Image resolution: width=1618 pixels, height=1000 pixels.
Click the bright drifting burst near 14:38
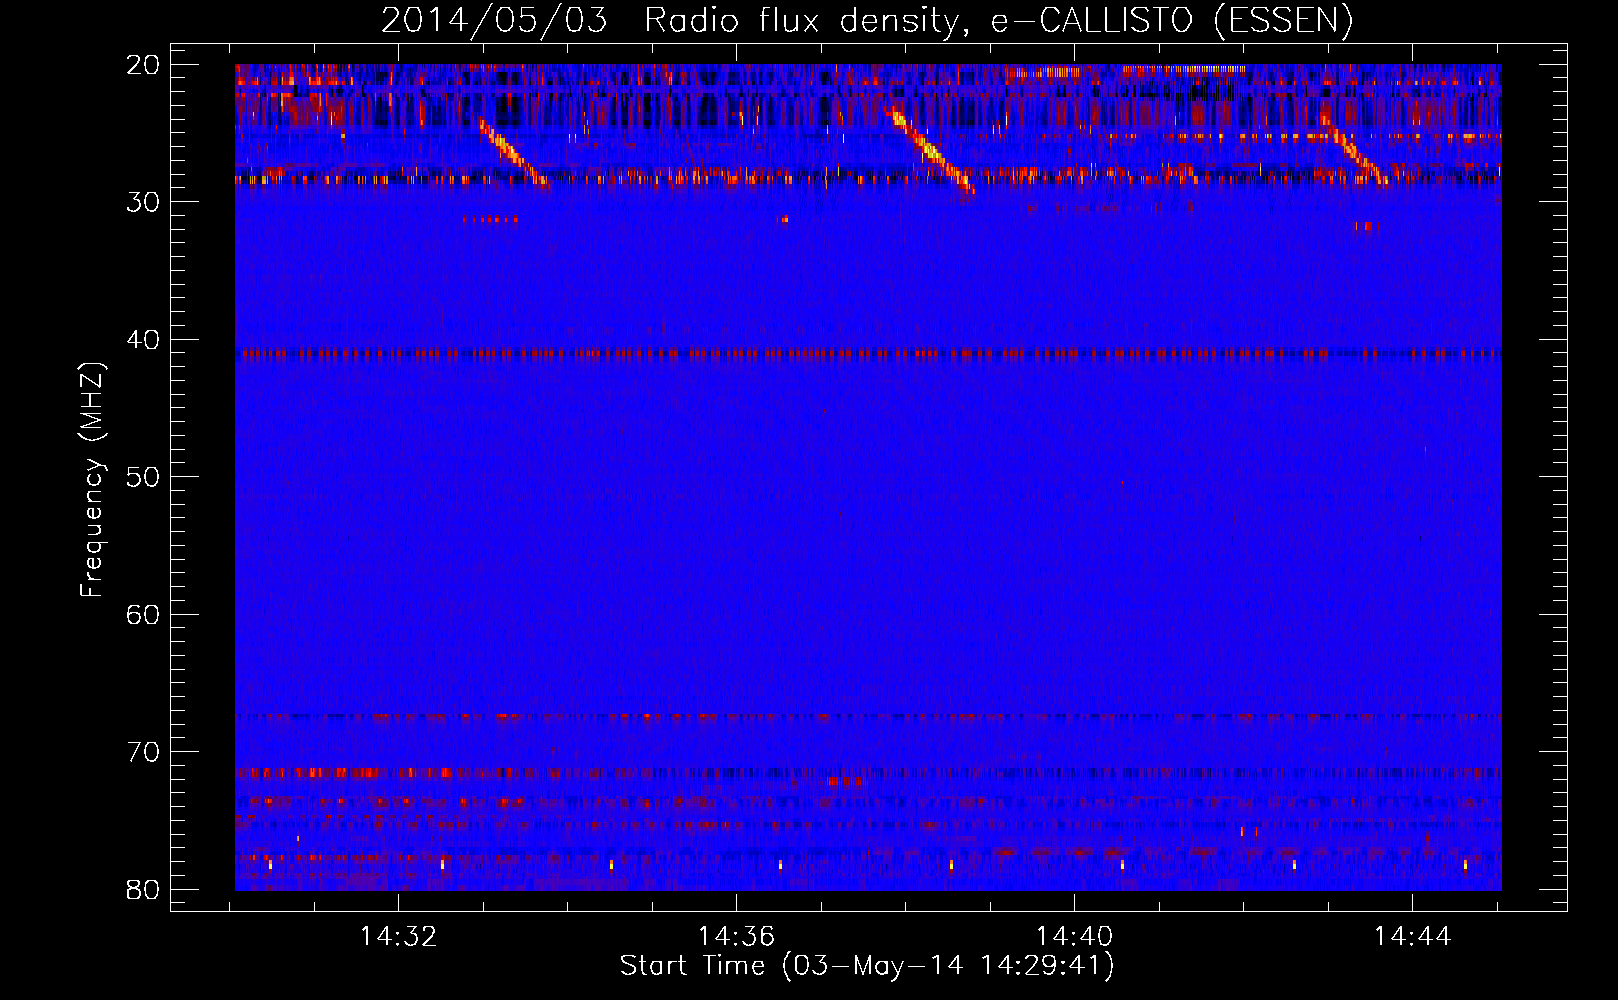932,152
